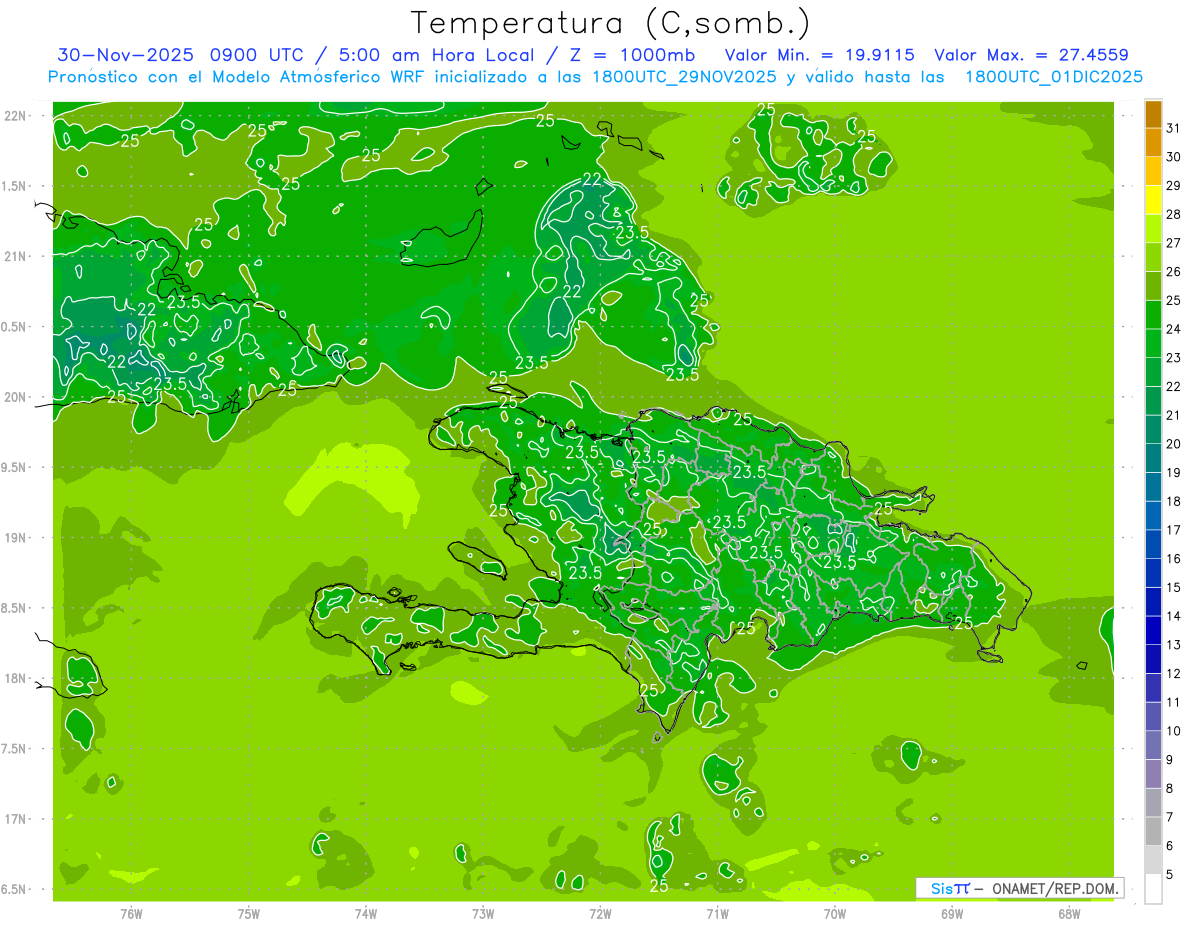
Task: Click the orange 31 color legend swatch
Action: click(x=1153, y=114)
